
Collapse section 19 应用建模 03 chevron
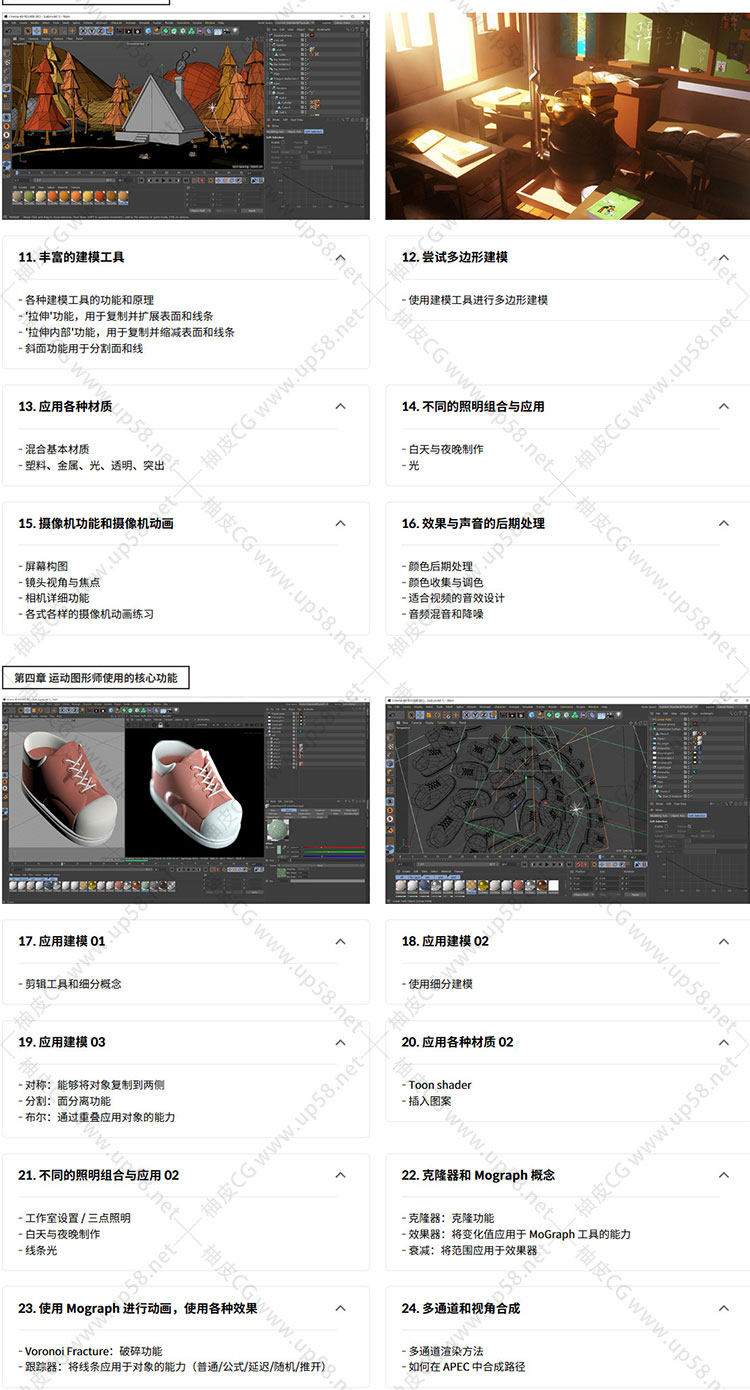pos(340,1043)
